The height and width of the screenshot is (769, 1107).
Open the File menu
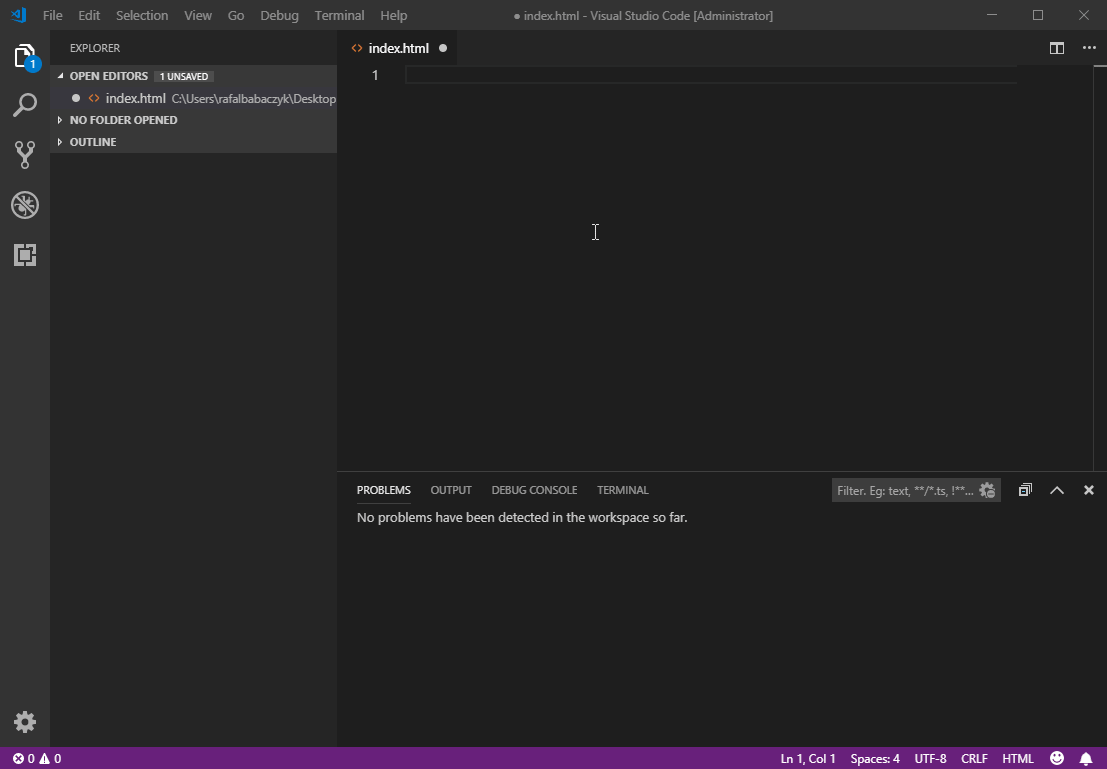point(52,15)
